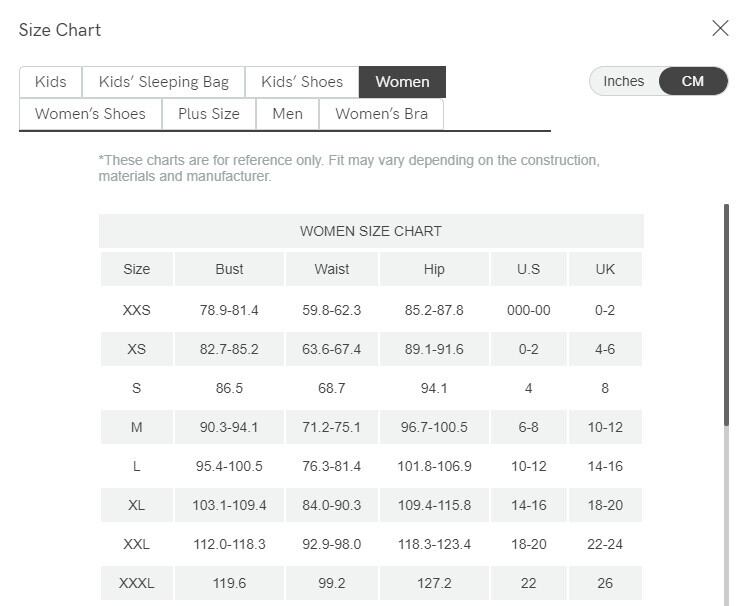The image size is (747, 606).
Task: Show the Women's Bra size chart
Action: [381, 114]
